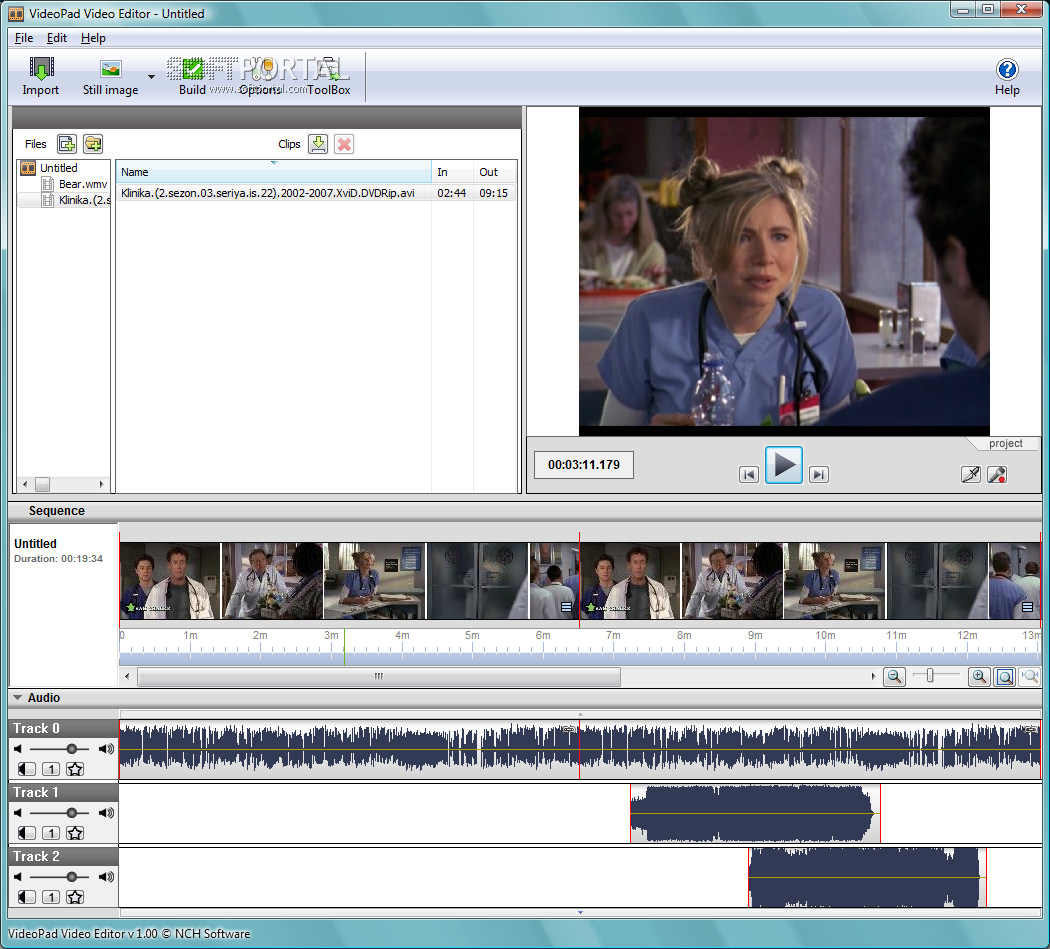Adjust the Track 2 volume slider
Screen dimensions: 1050x949
[72, 877]
